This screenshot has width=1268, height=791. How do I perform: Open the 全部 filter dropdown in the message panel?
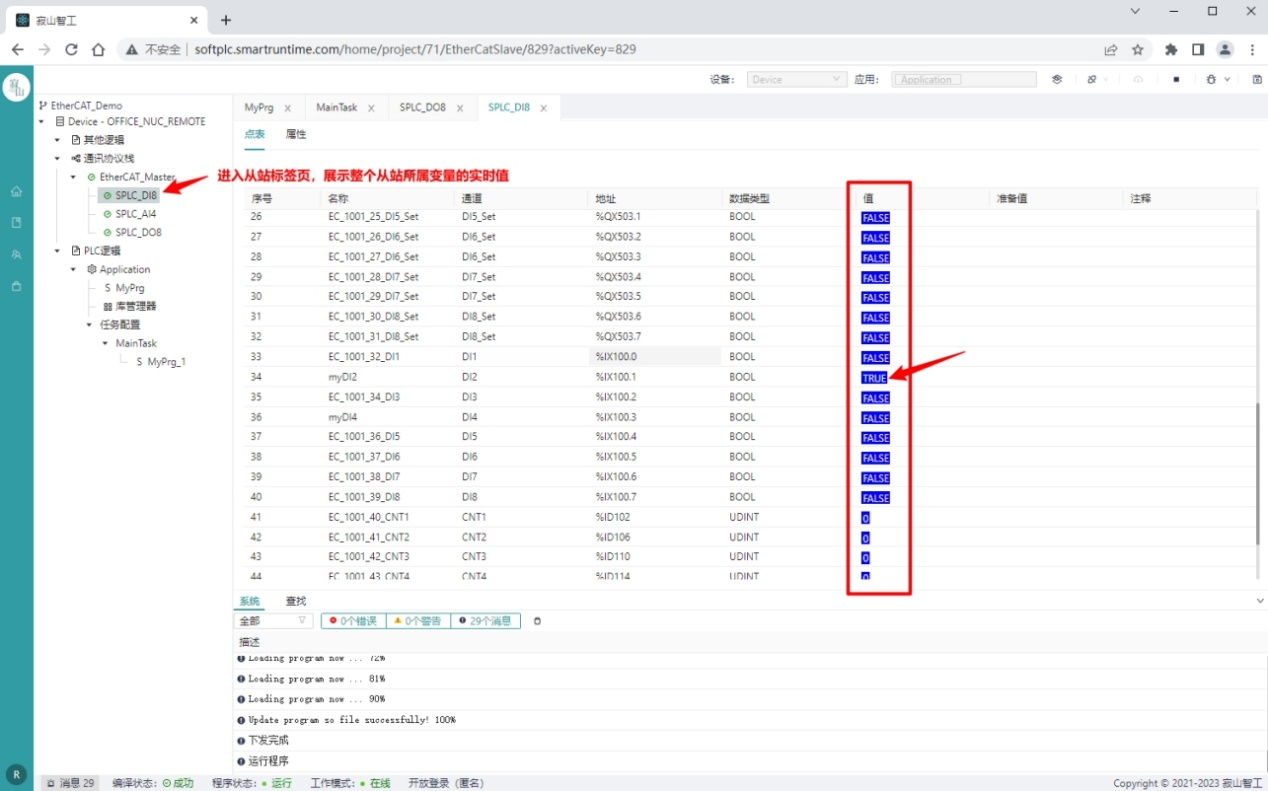pyautogui.click(x=275, y=621)
